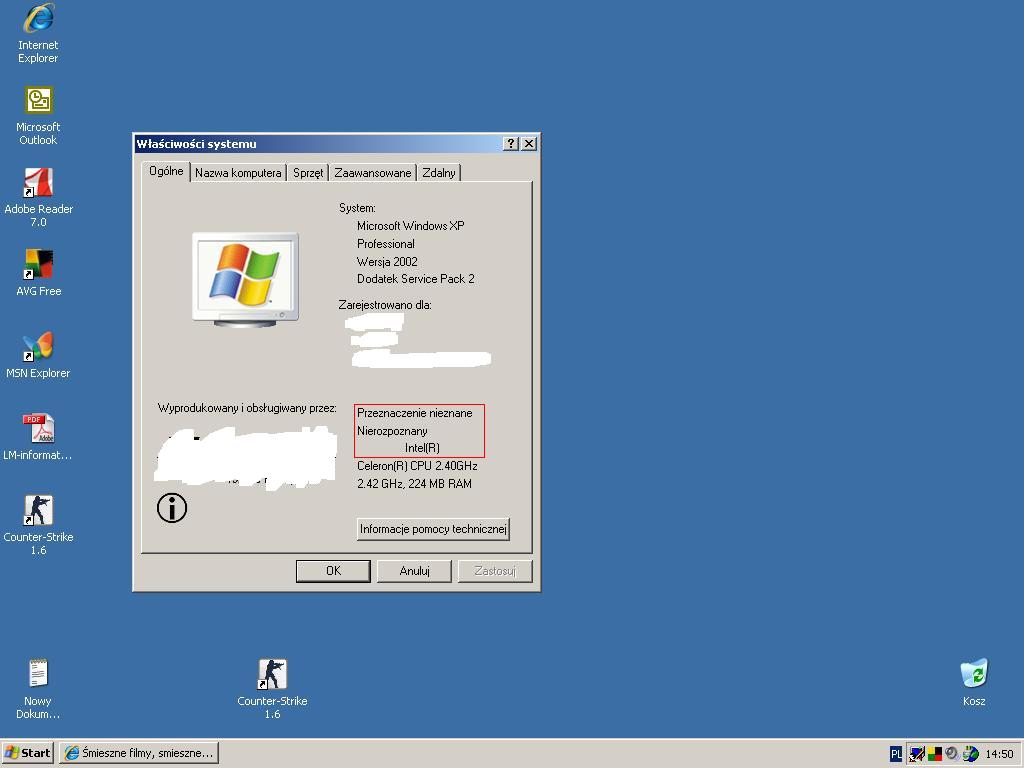The image size is (1024, 768).
Task: Click the question mark help button
Action: coord(511,144)
